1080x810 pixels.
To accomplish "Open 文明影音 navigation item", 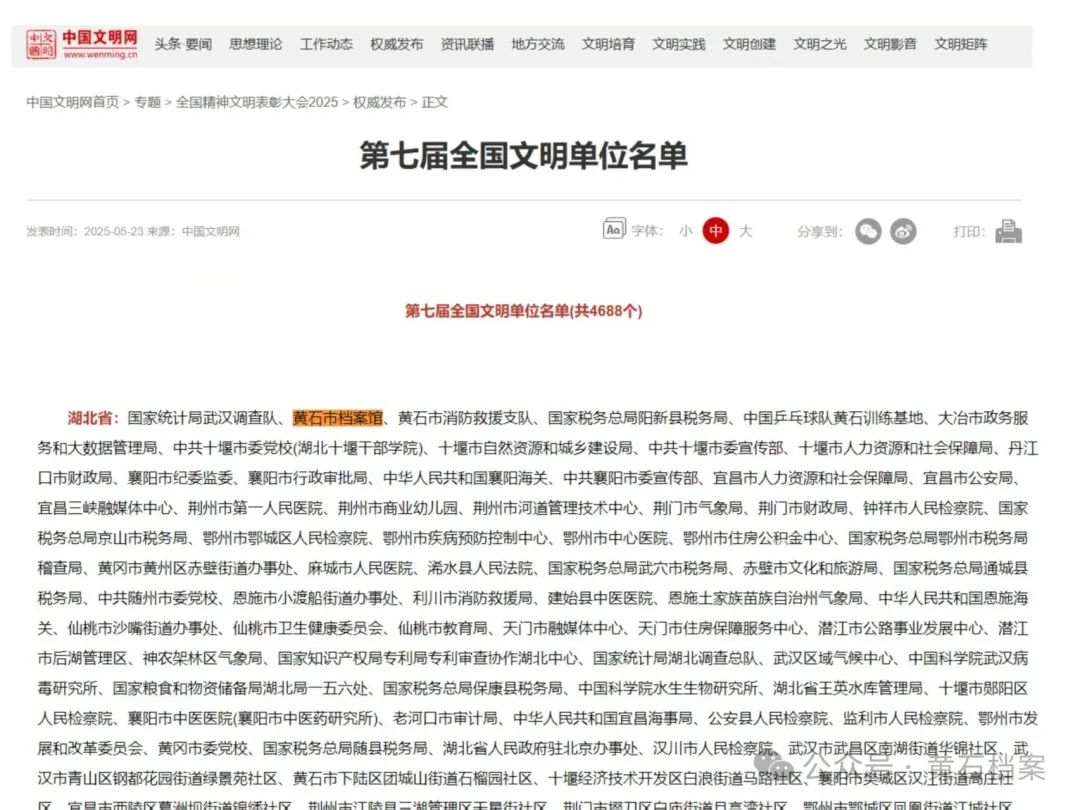I will (890, 45).
